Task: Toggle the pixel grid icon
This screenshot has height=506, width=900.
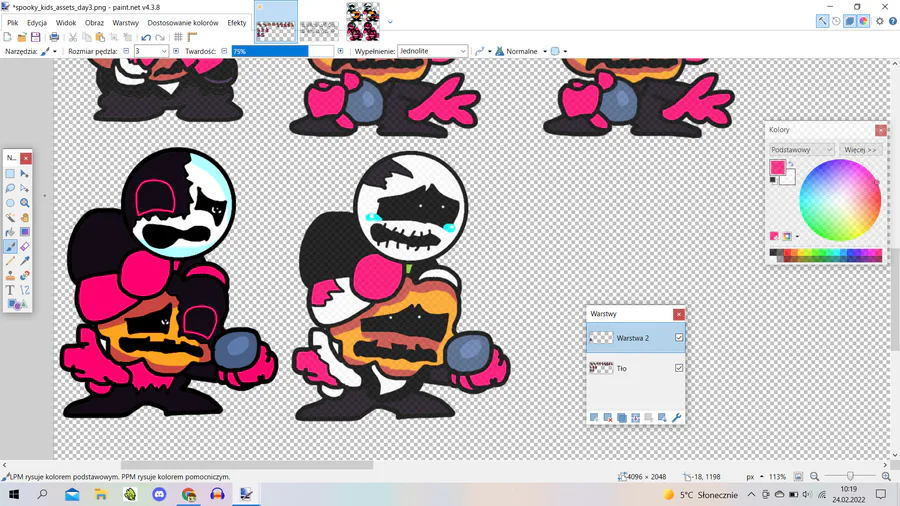Action: click(178, 37)
